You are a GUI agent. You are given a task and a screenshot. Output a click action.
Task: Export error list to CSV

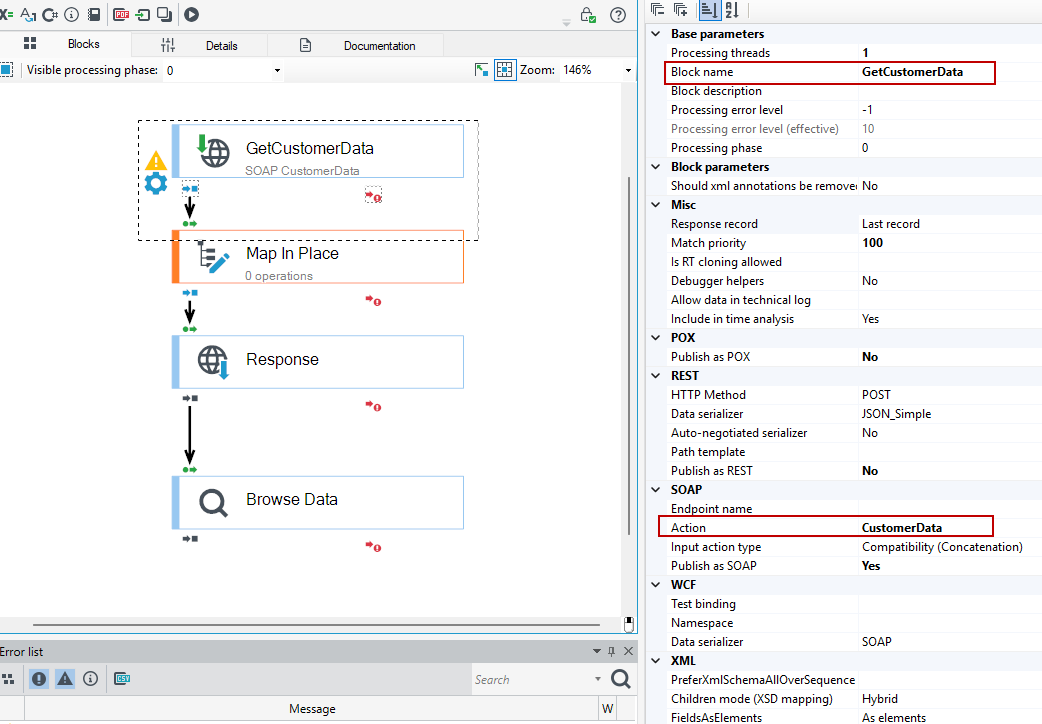click(x=122, y=679)
